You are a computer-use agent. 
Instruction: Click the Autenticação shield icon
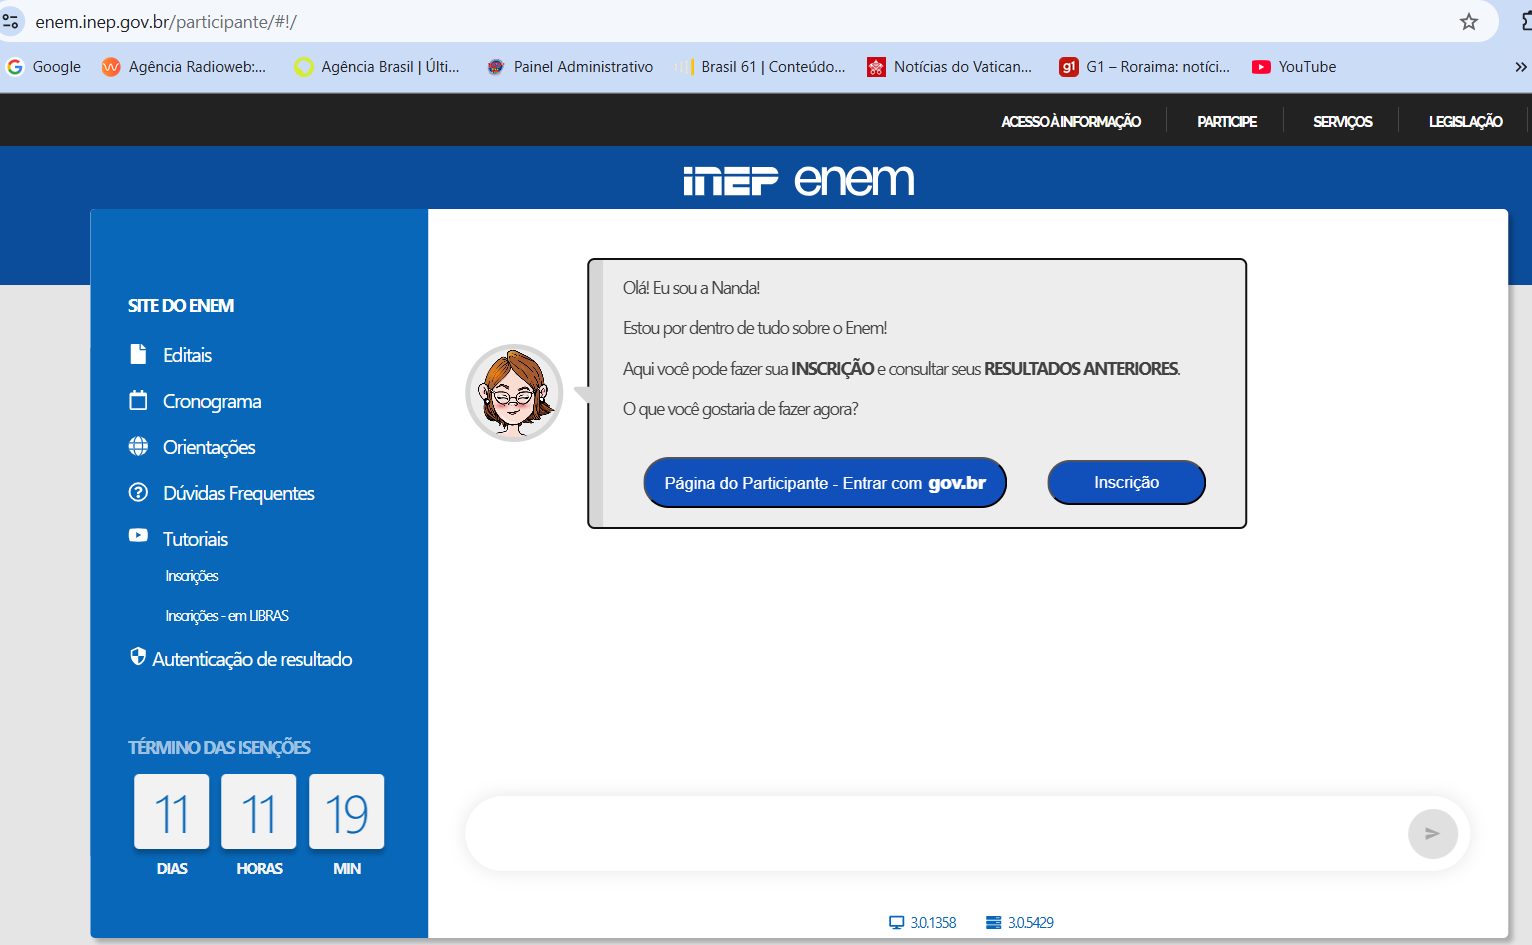click(138, 656)
